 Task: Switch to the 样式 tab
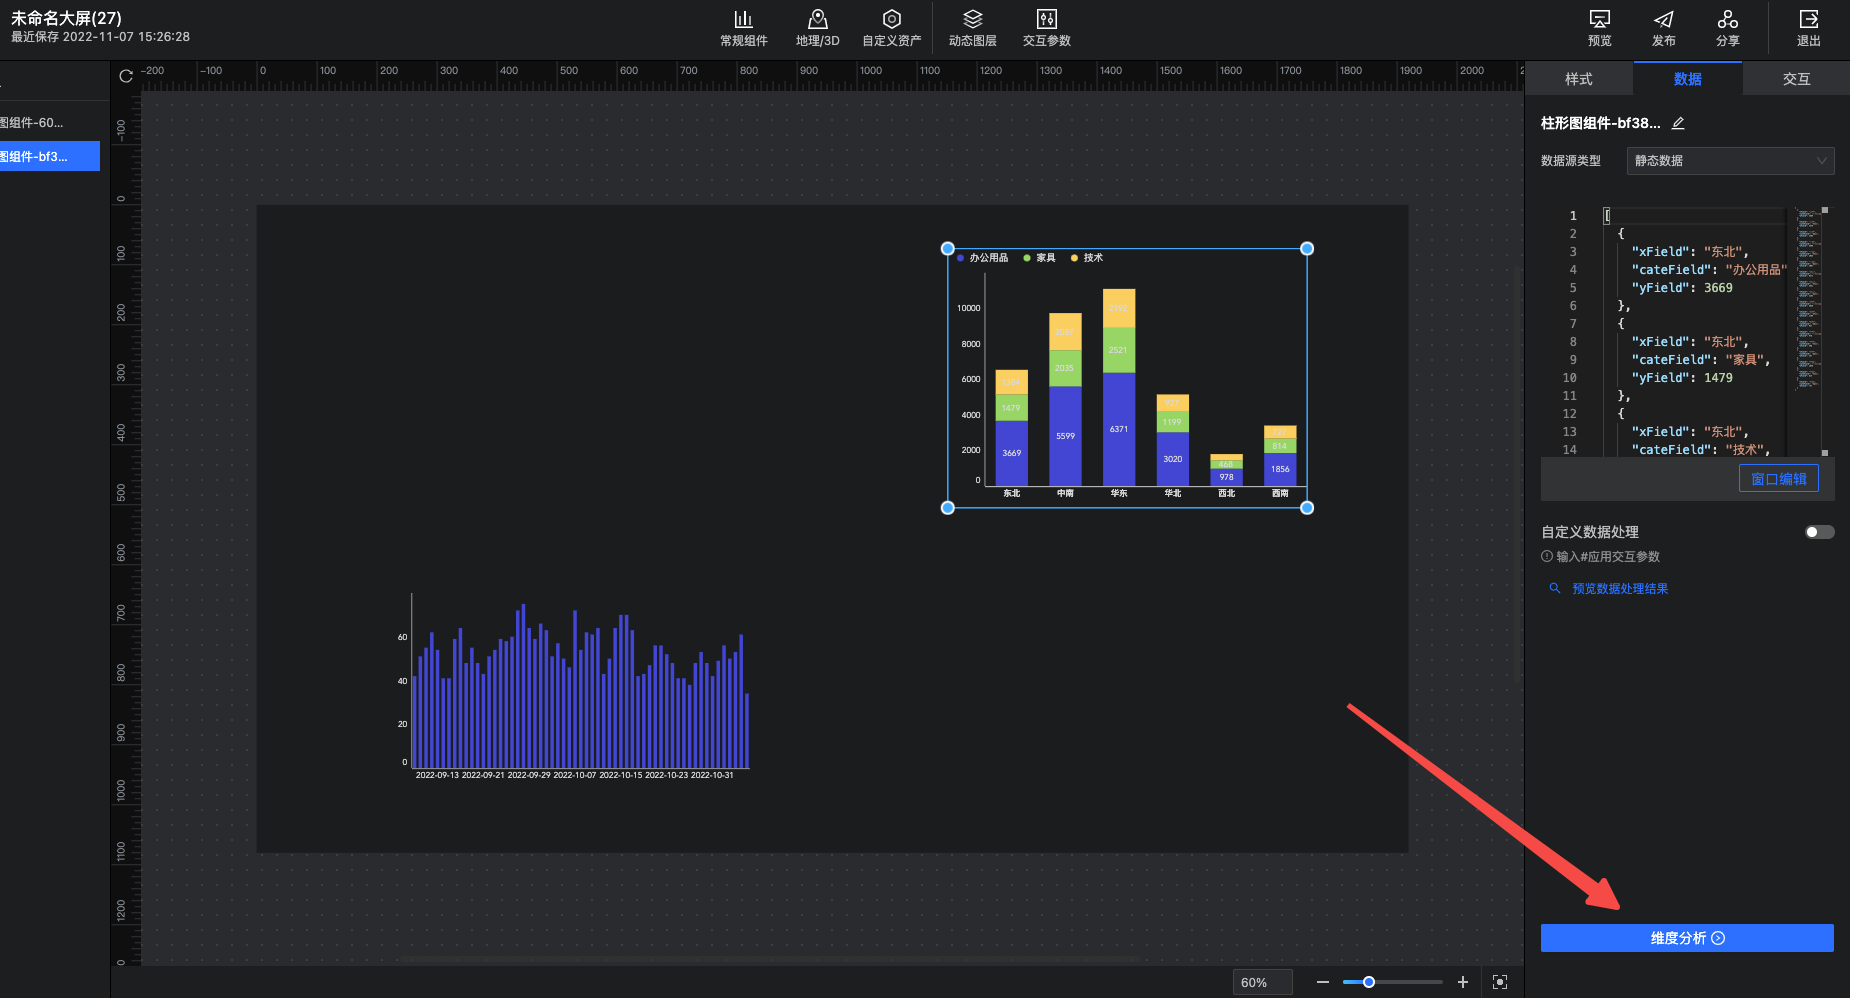[x=1578, y=79]
